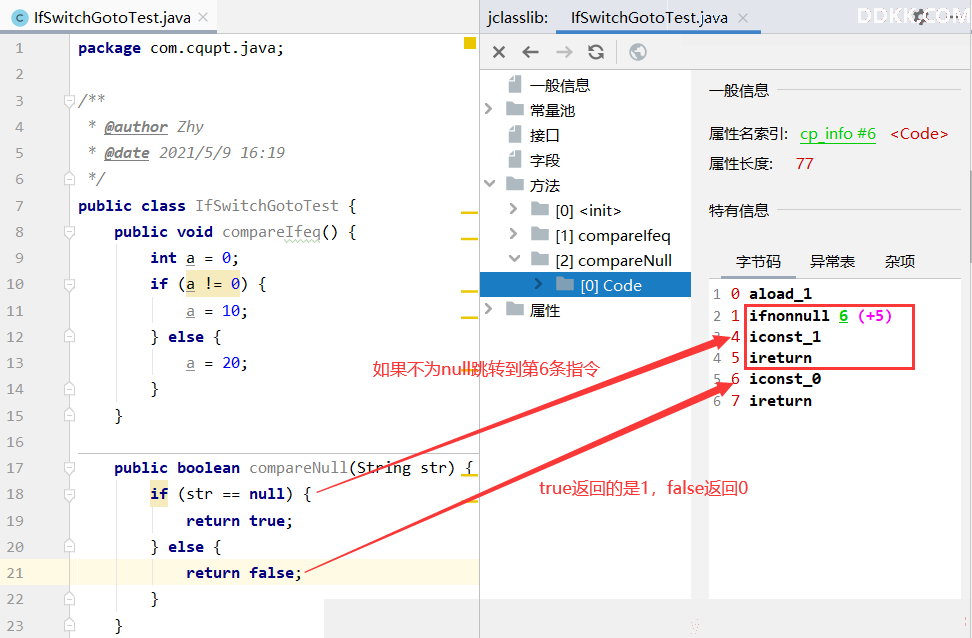Close the jclasslib viewer with the X toolbar icon
972x638 pixels.
pyautogui.click(x=499, y=52)
